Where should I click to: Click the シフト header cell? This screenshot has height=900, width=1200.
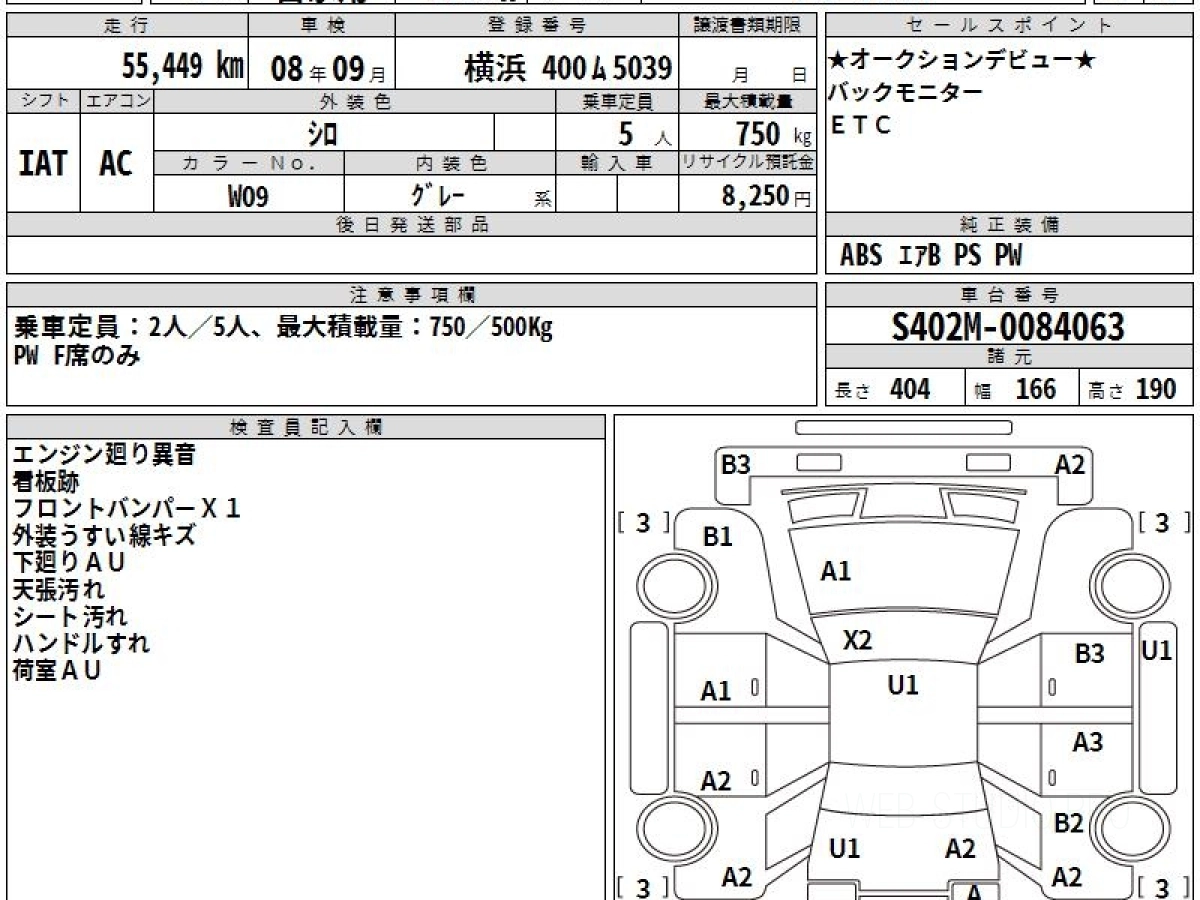coord(44,101)
